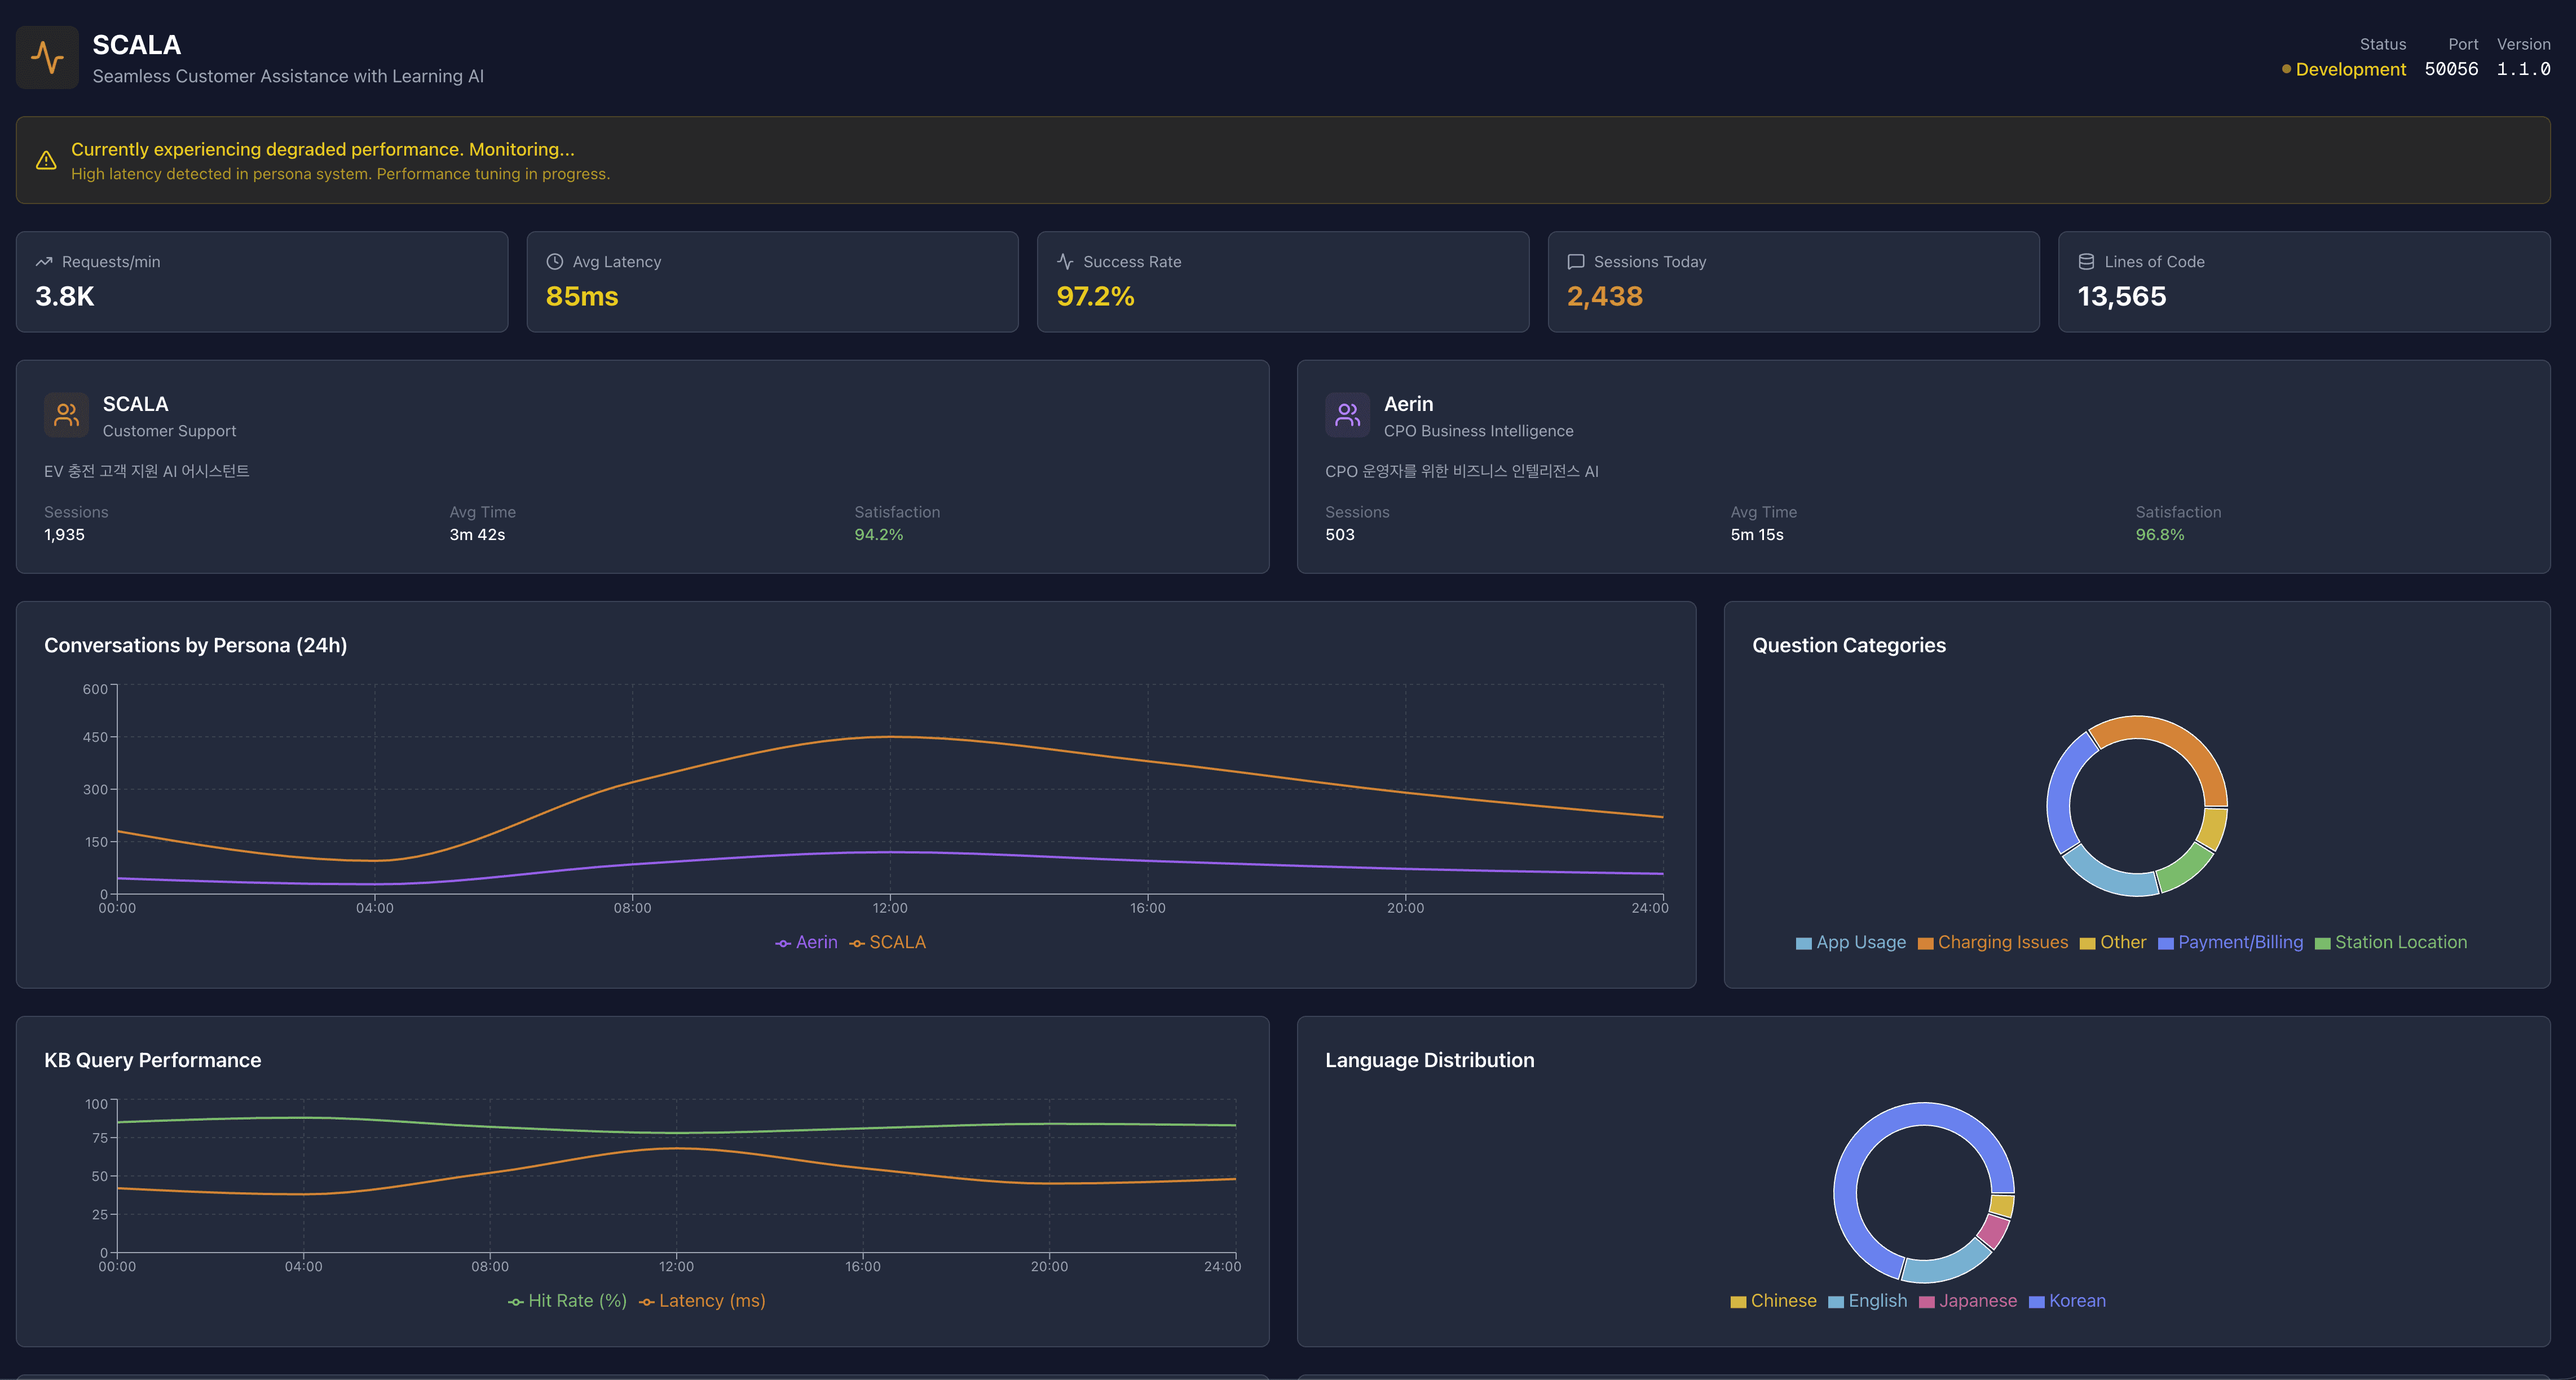2576x1380 pixels.
Task: Toggle Latency (ms) legend entry
Action: click(x=702, y=1300)
